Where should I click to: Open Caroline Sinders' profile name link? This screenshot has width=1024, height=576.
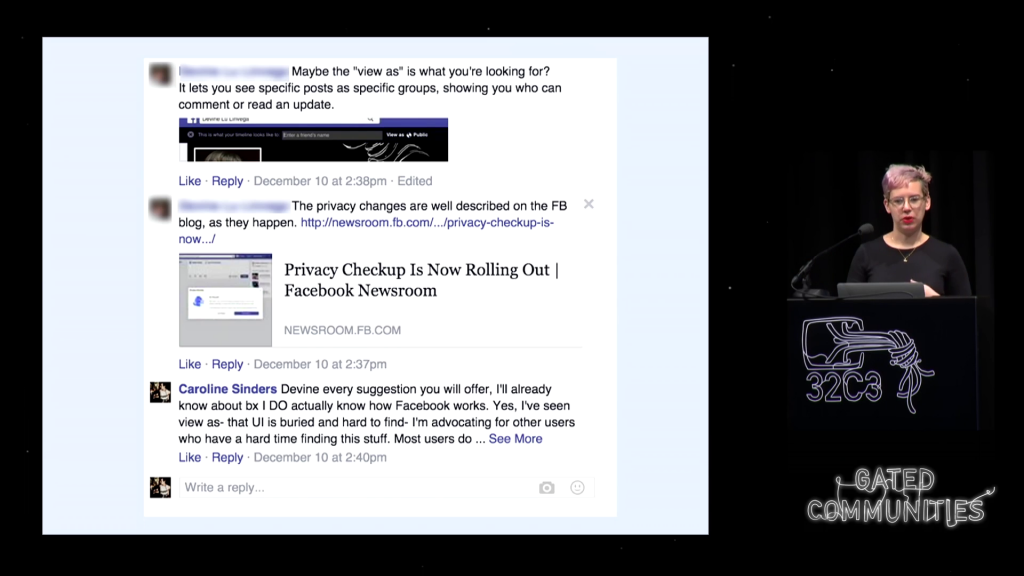coord(227,389)
